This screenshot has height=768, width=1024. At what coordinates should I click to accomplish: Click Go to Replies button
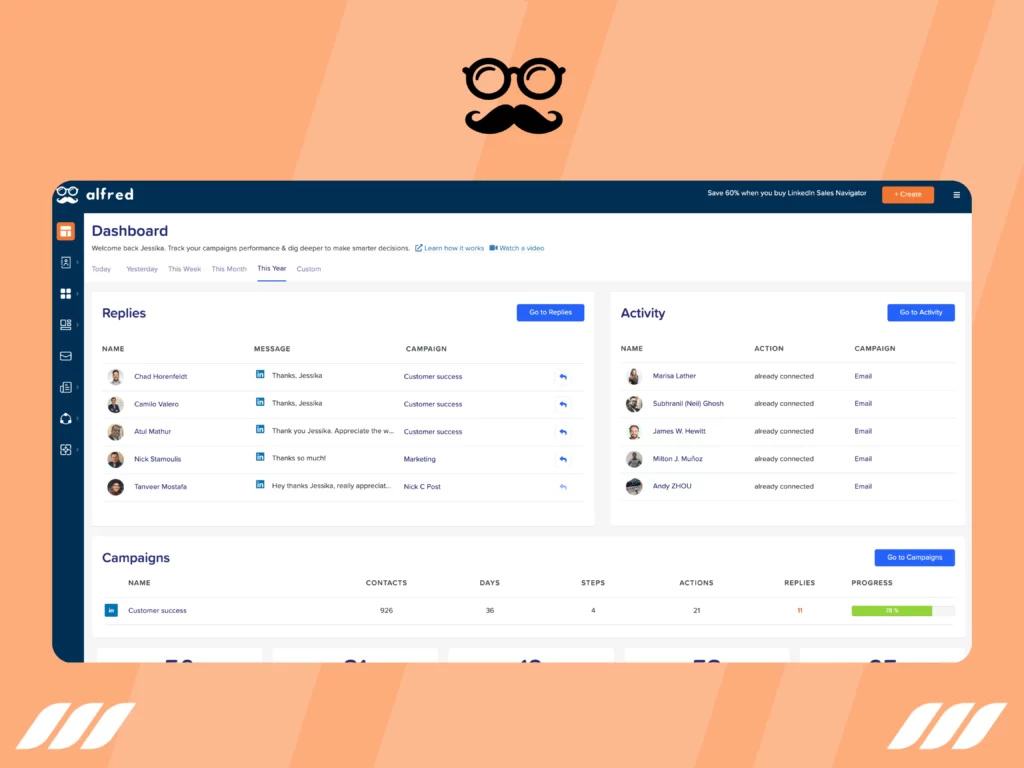point(551,313)
